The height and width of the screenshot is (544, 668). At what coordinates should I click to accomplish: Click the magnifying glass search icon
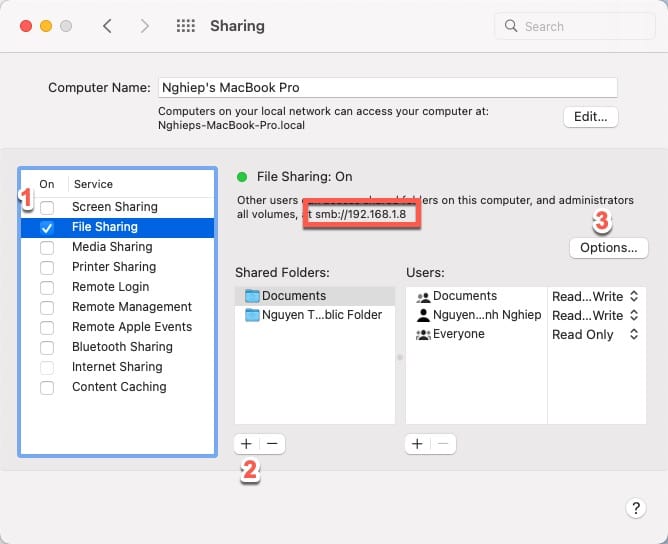(511, 26)
